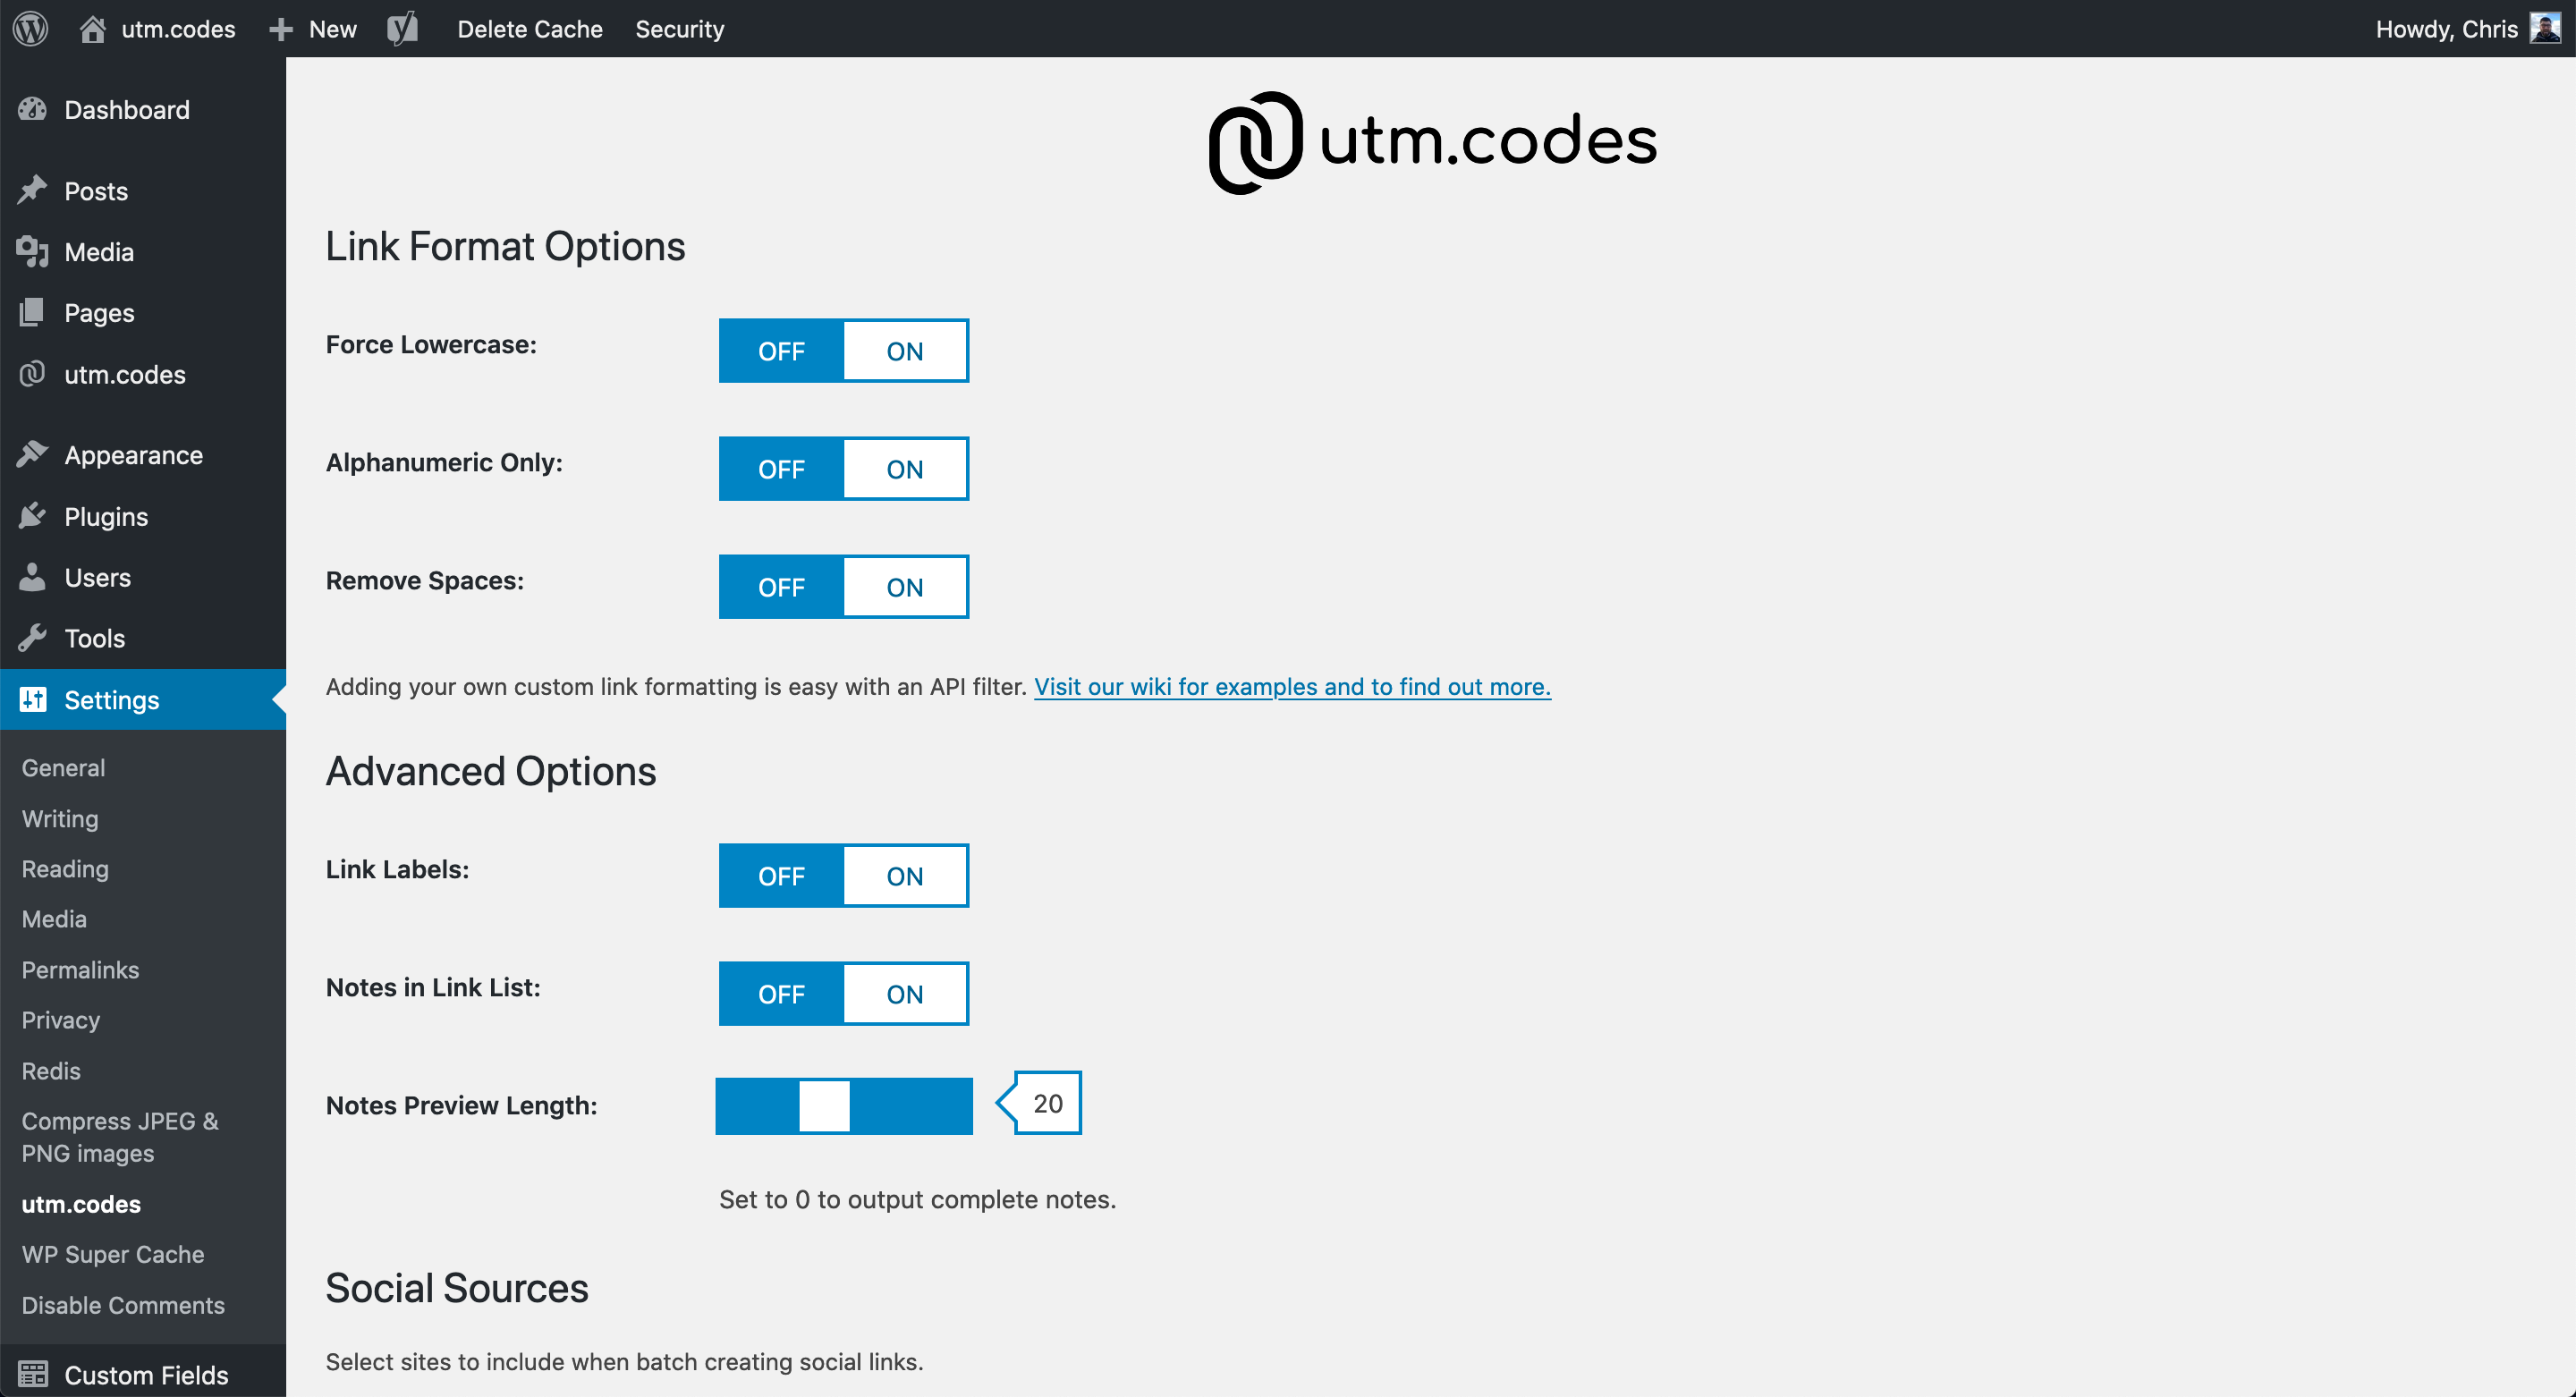This screenshot has height=1397, width=2576.
Task: Open utm.codes under Settings submenu
Action: (x=81, y=1204)
